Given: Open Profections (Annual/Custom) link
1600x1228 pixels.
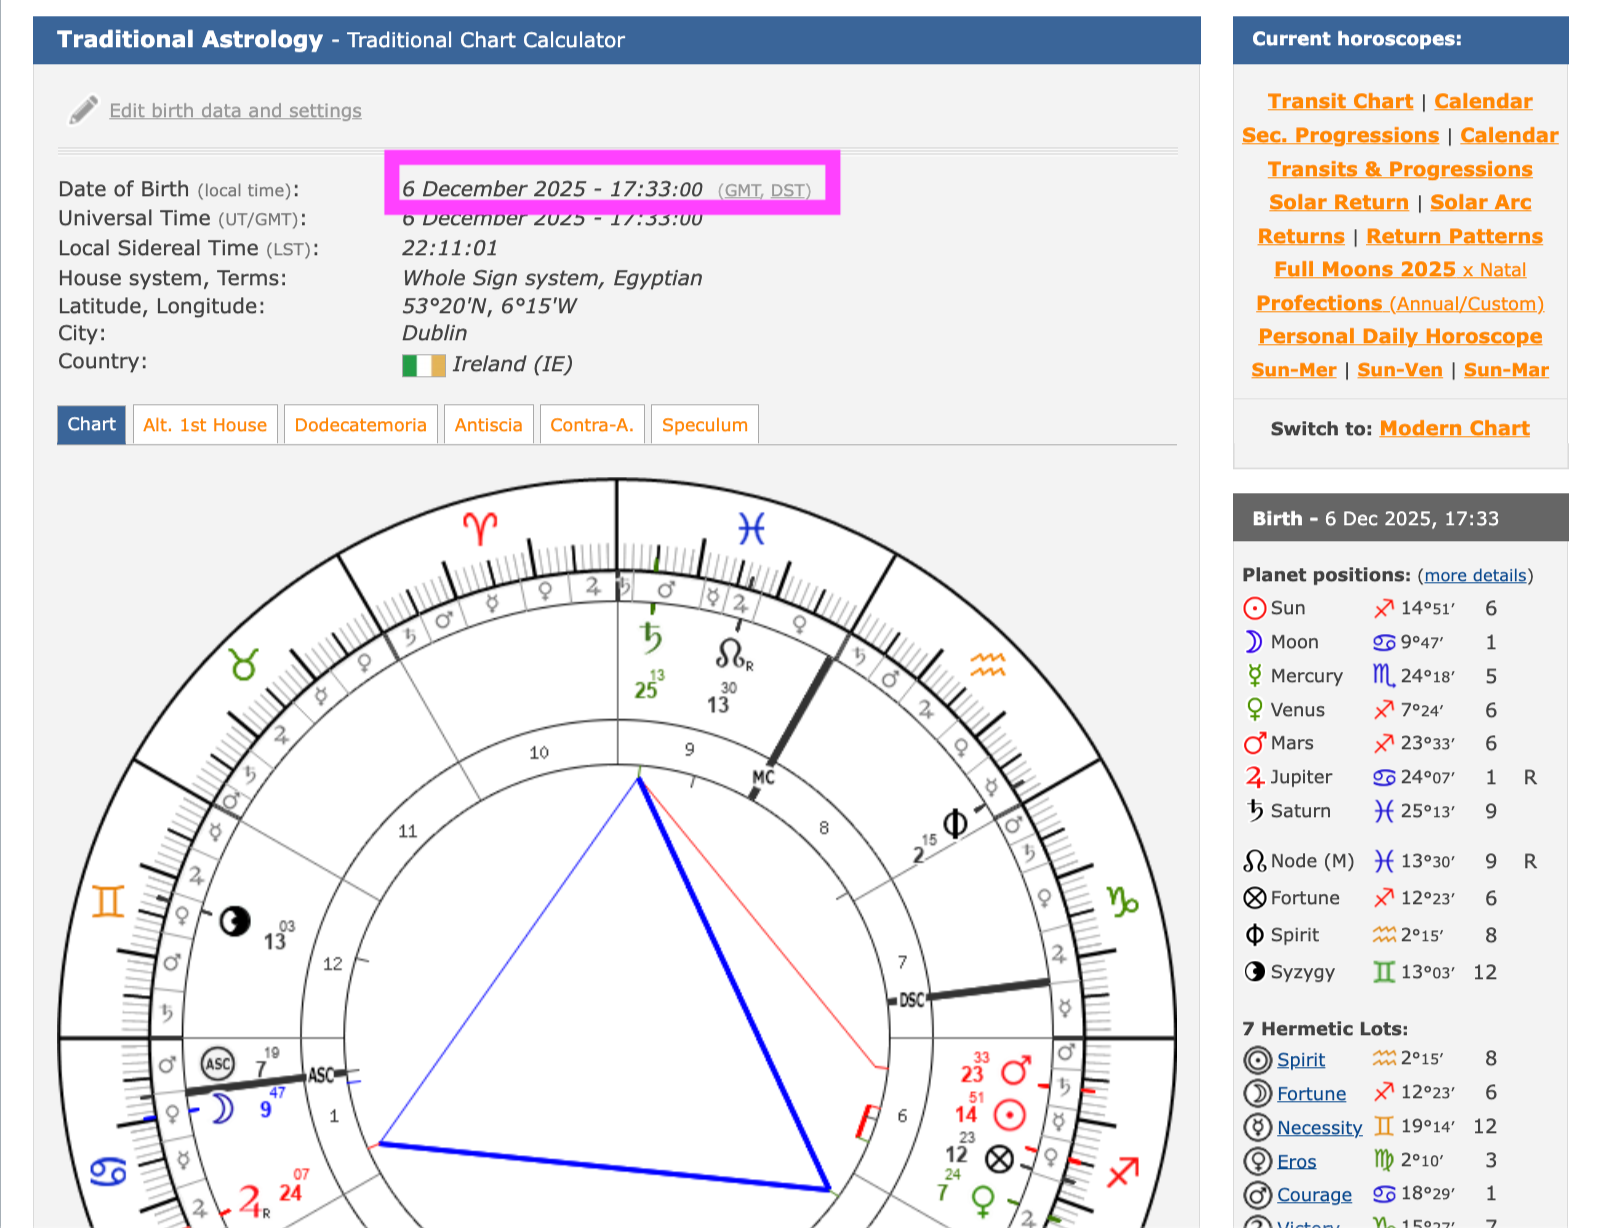Looking at the screenshot, I should [1400, 303].
